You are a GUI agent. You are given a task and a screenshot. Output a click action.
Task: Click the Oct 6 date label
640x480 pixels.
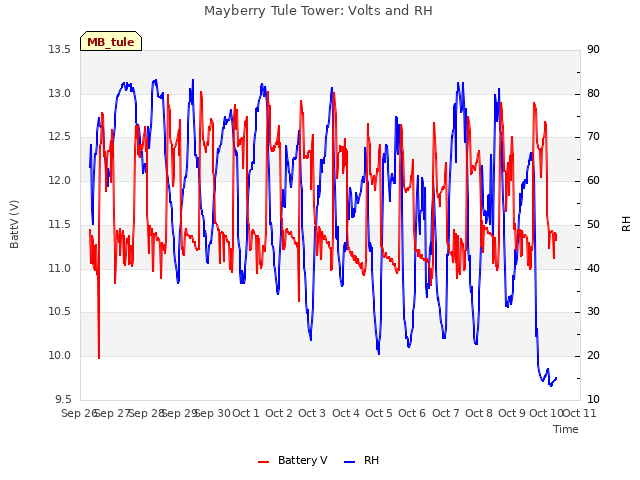[x=412, y=413]
